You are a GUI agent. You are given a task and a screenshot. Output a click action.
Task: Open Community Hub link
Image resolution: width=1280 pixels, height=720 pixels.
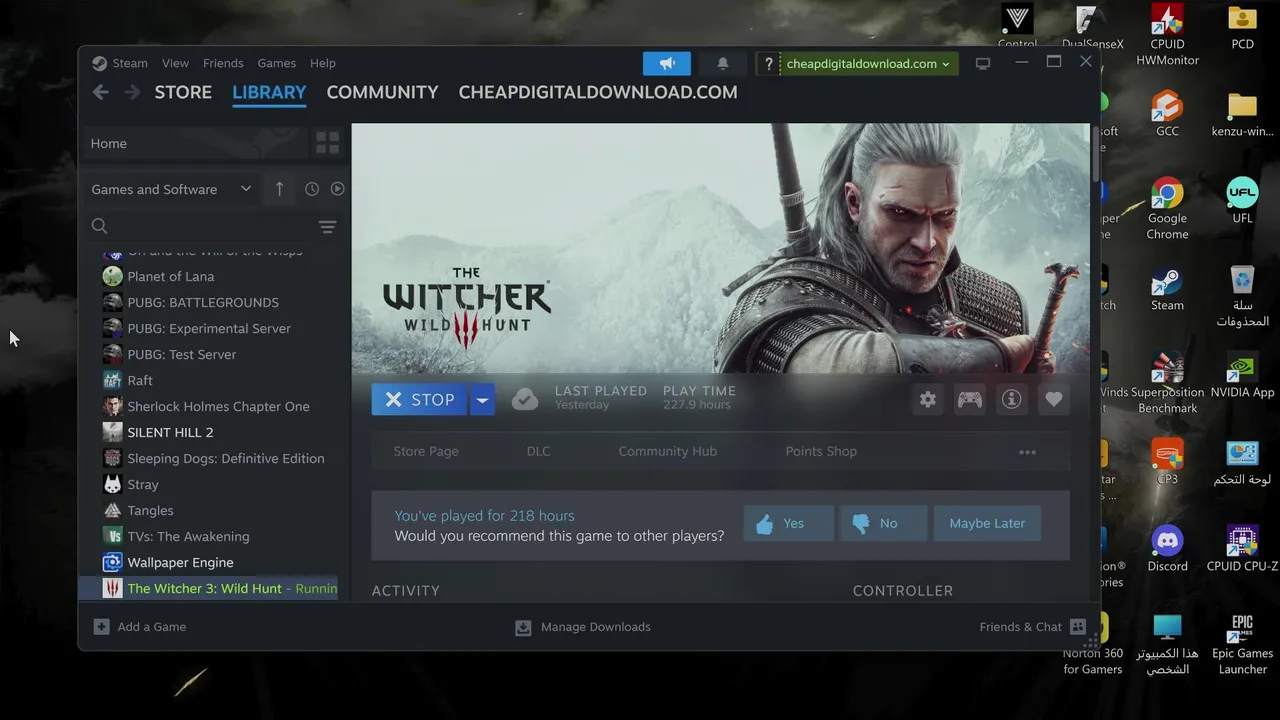coord(667,451)
